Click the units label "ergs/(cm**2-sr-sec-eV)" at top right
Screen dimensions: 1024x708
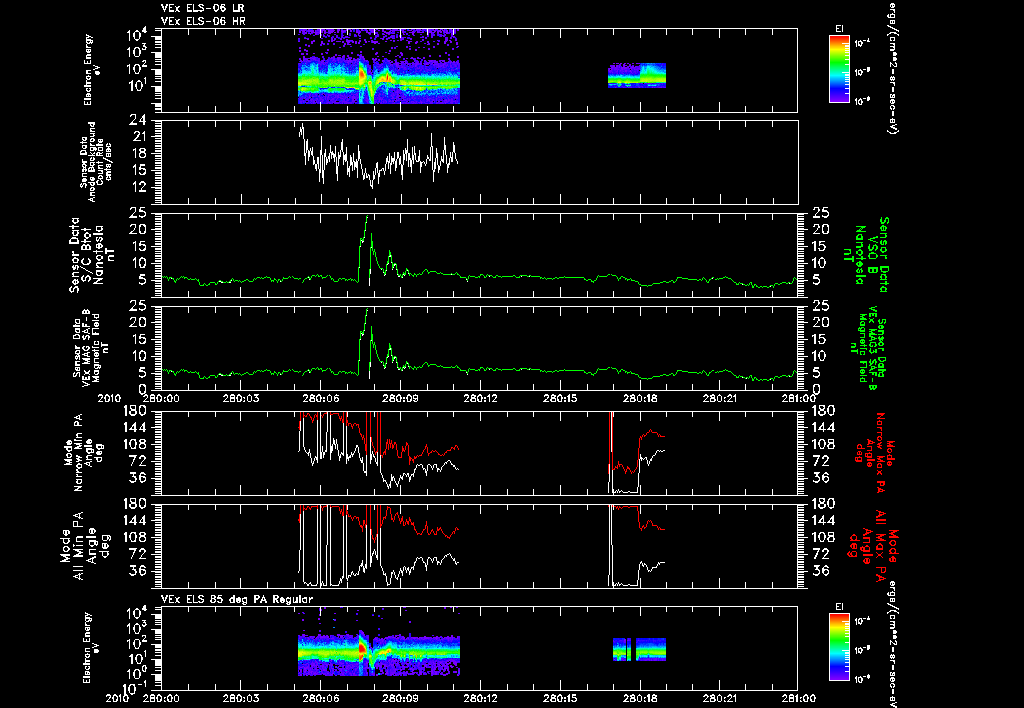click(892, 67)
